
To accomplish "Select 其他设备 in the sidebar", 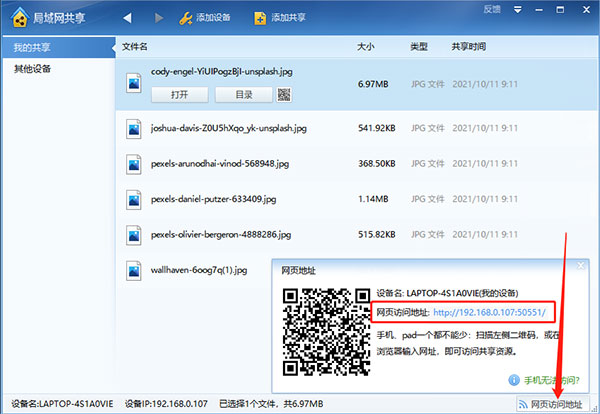I will click(x=32, y=69).
